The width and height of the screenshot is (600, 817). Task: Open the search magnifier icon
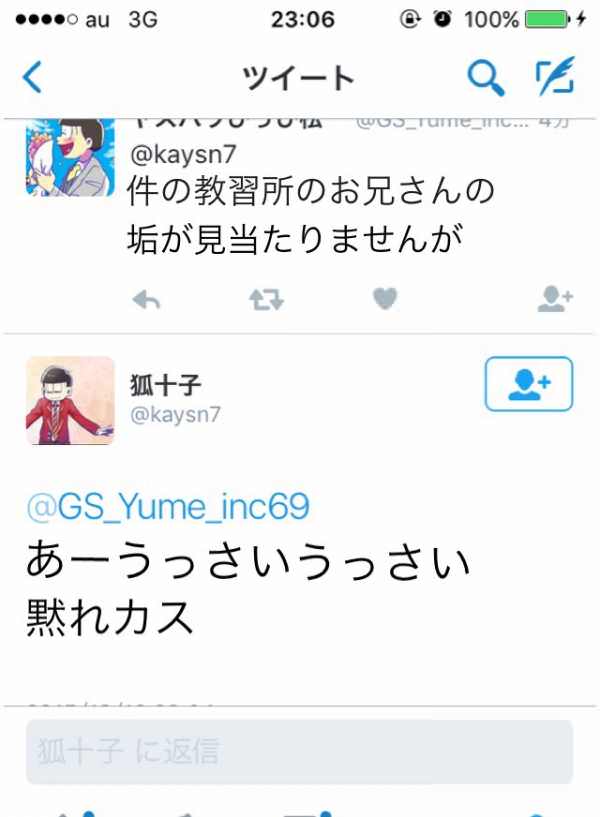[x=485, y=78]
